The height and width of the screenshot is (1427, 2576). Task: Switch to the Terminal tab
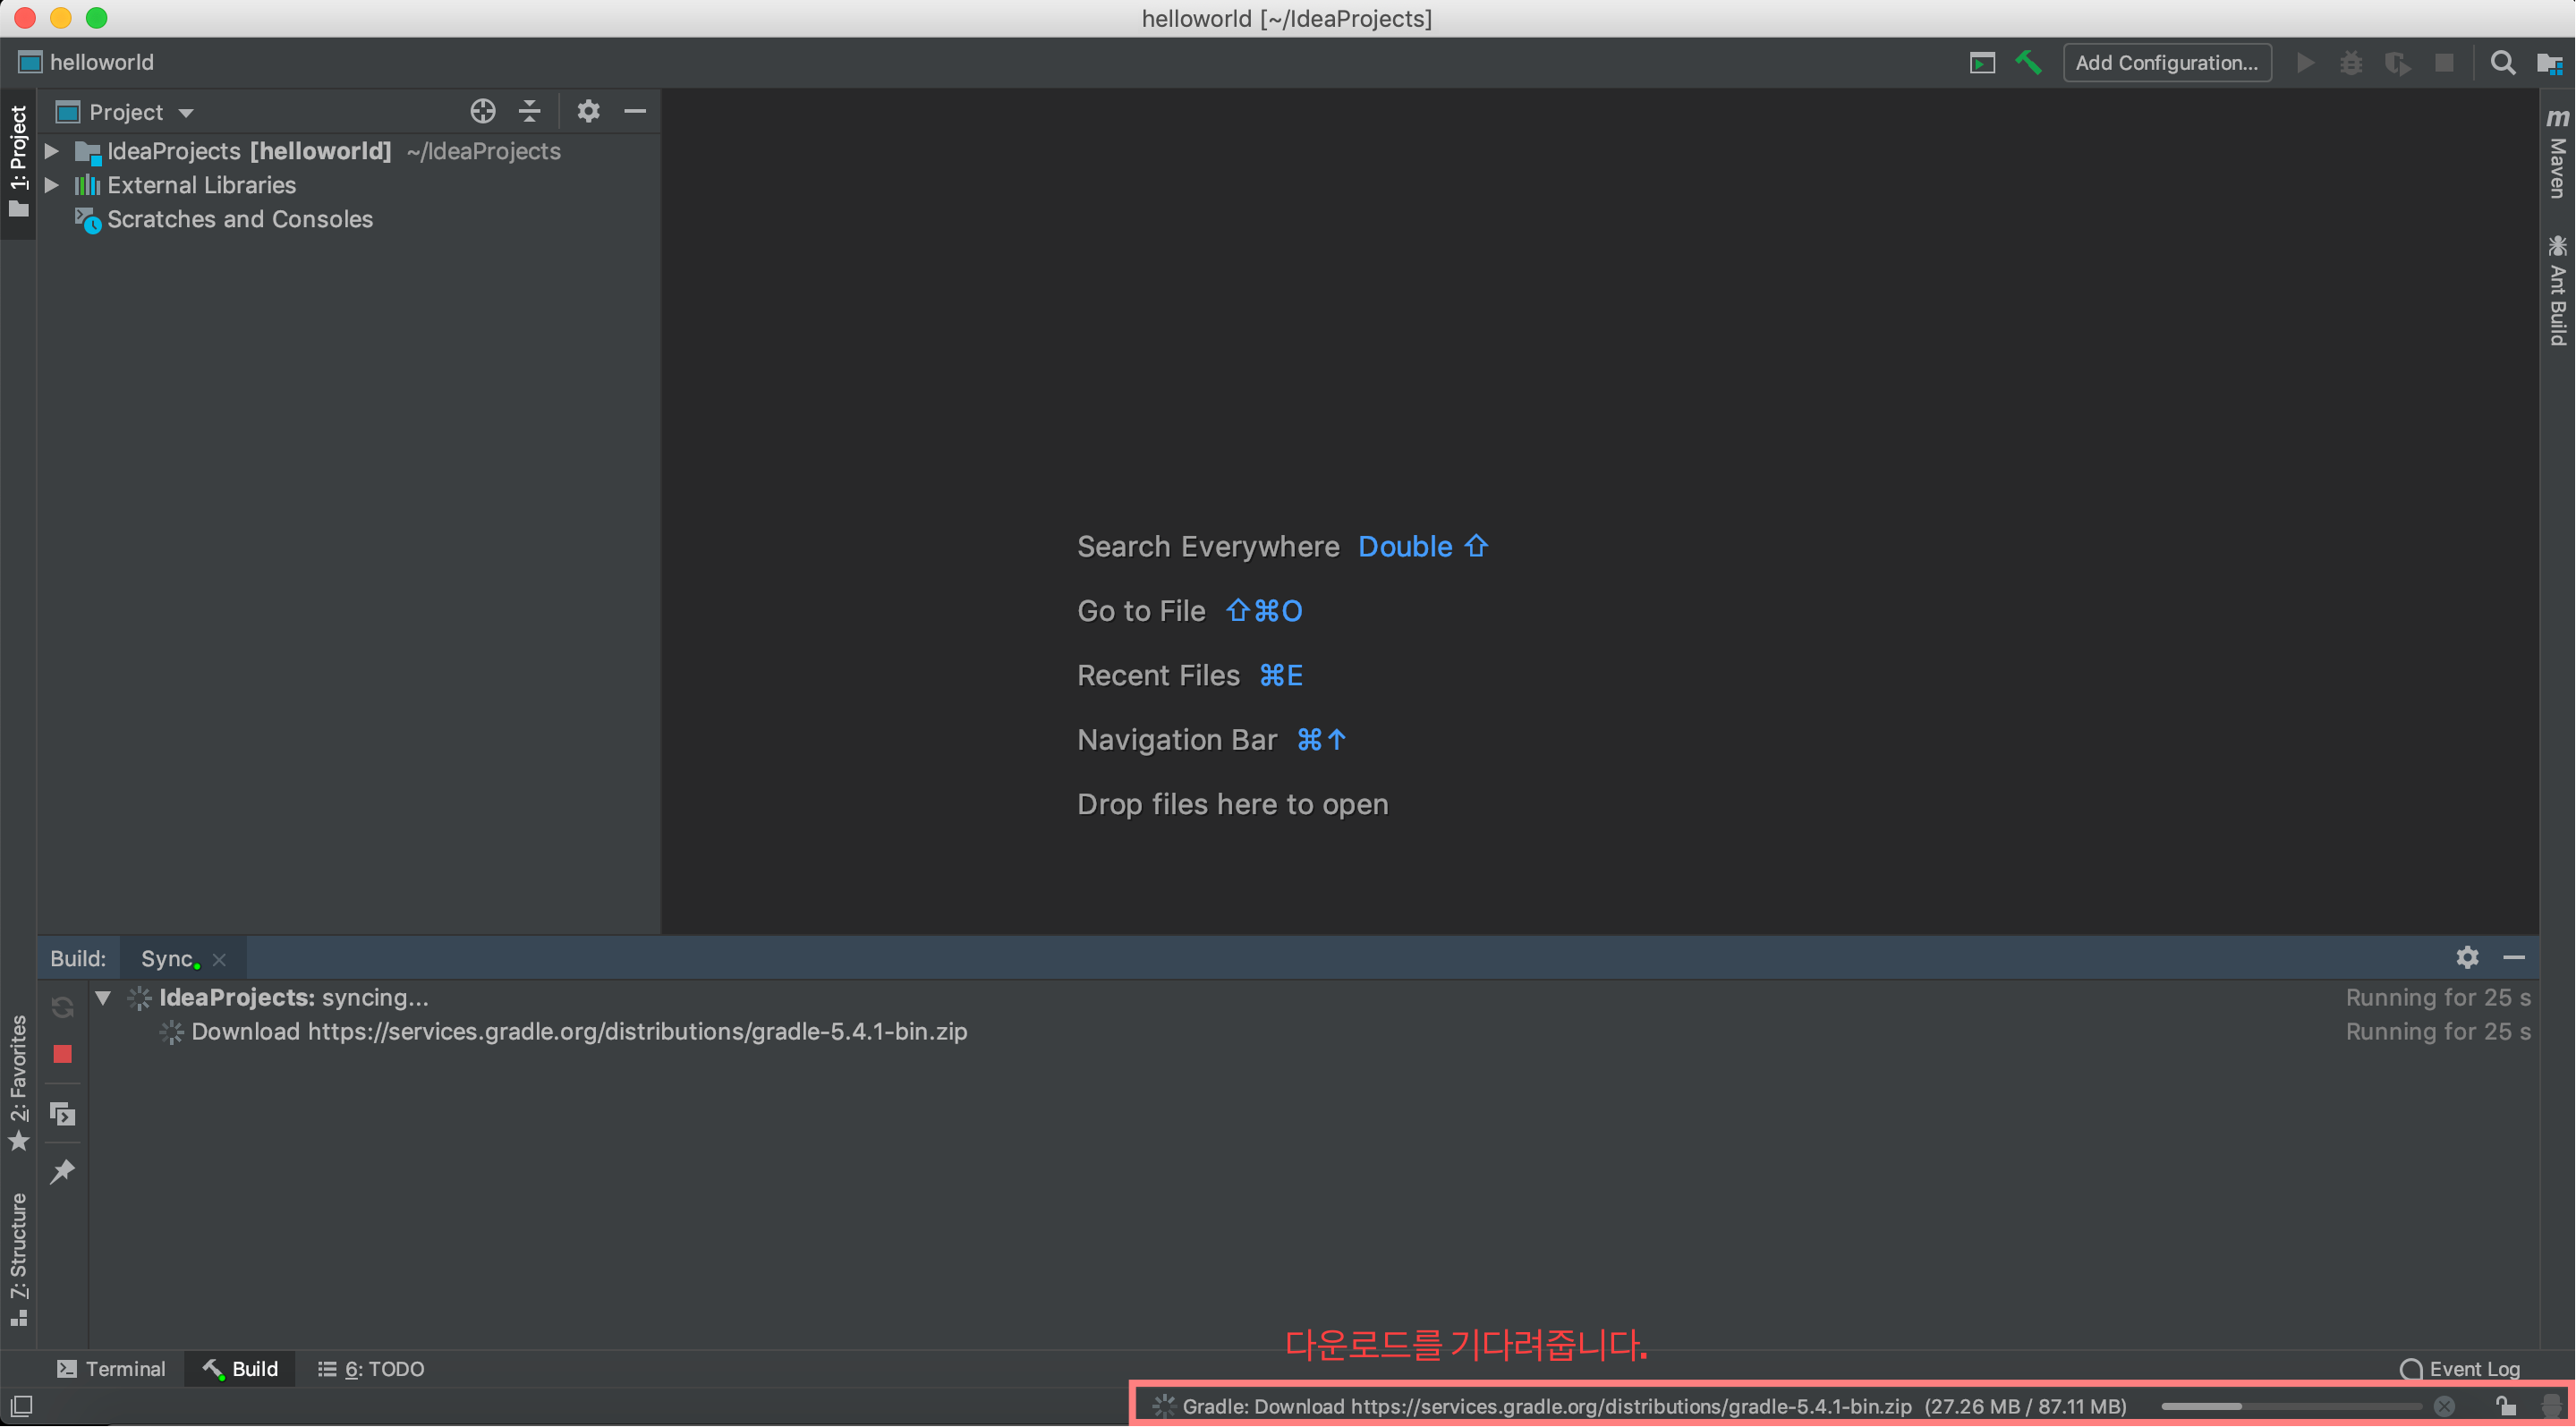tap(112, 1368)
